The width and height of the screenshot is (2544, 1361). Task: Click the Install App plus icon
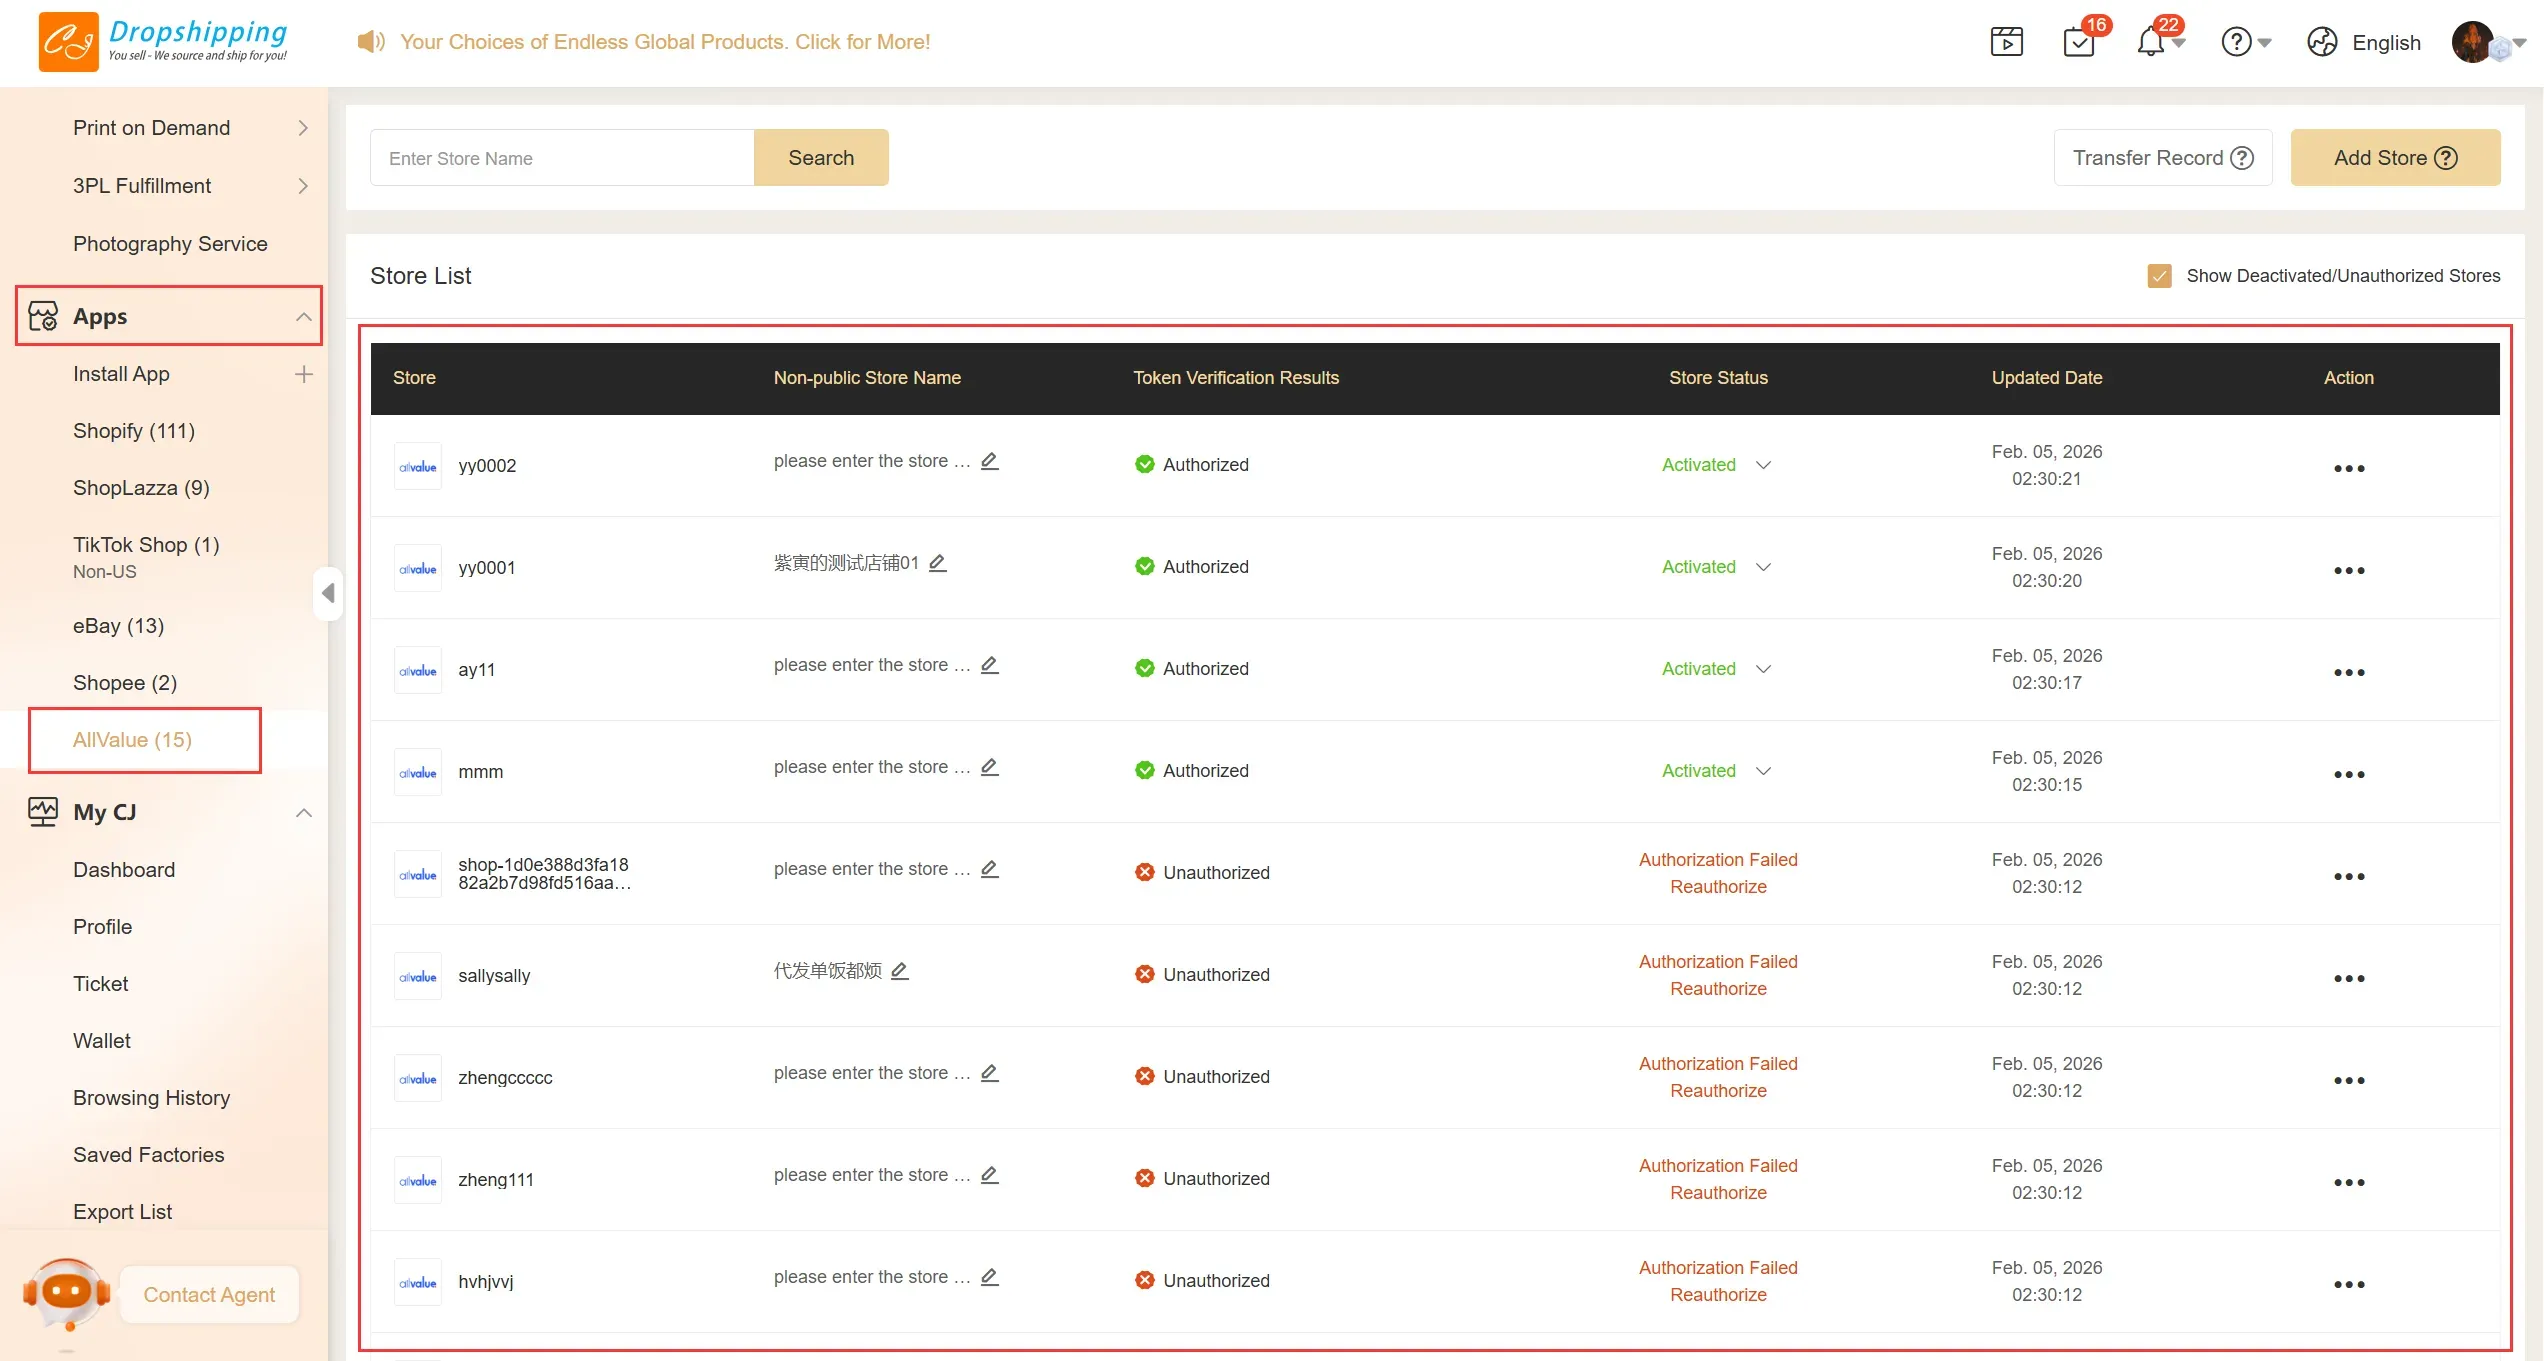pyautogui.click(x=304, y=374)
